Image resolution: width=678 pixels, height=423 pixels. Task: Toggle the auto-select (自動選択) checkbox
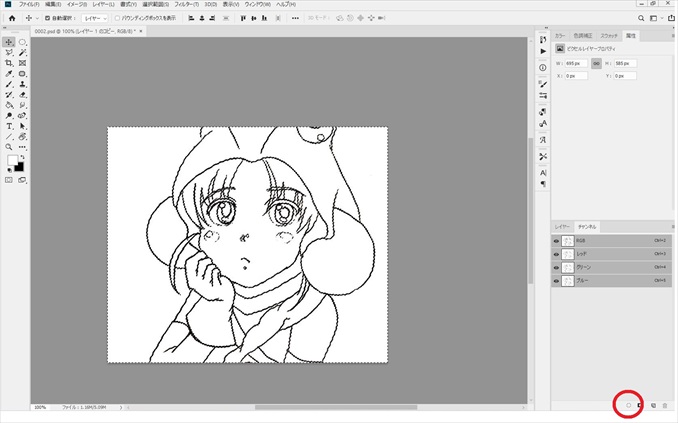click(x=48, y=18)
